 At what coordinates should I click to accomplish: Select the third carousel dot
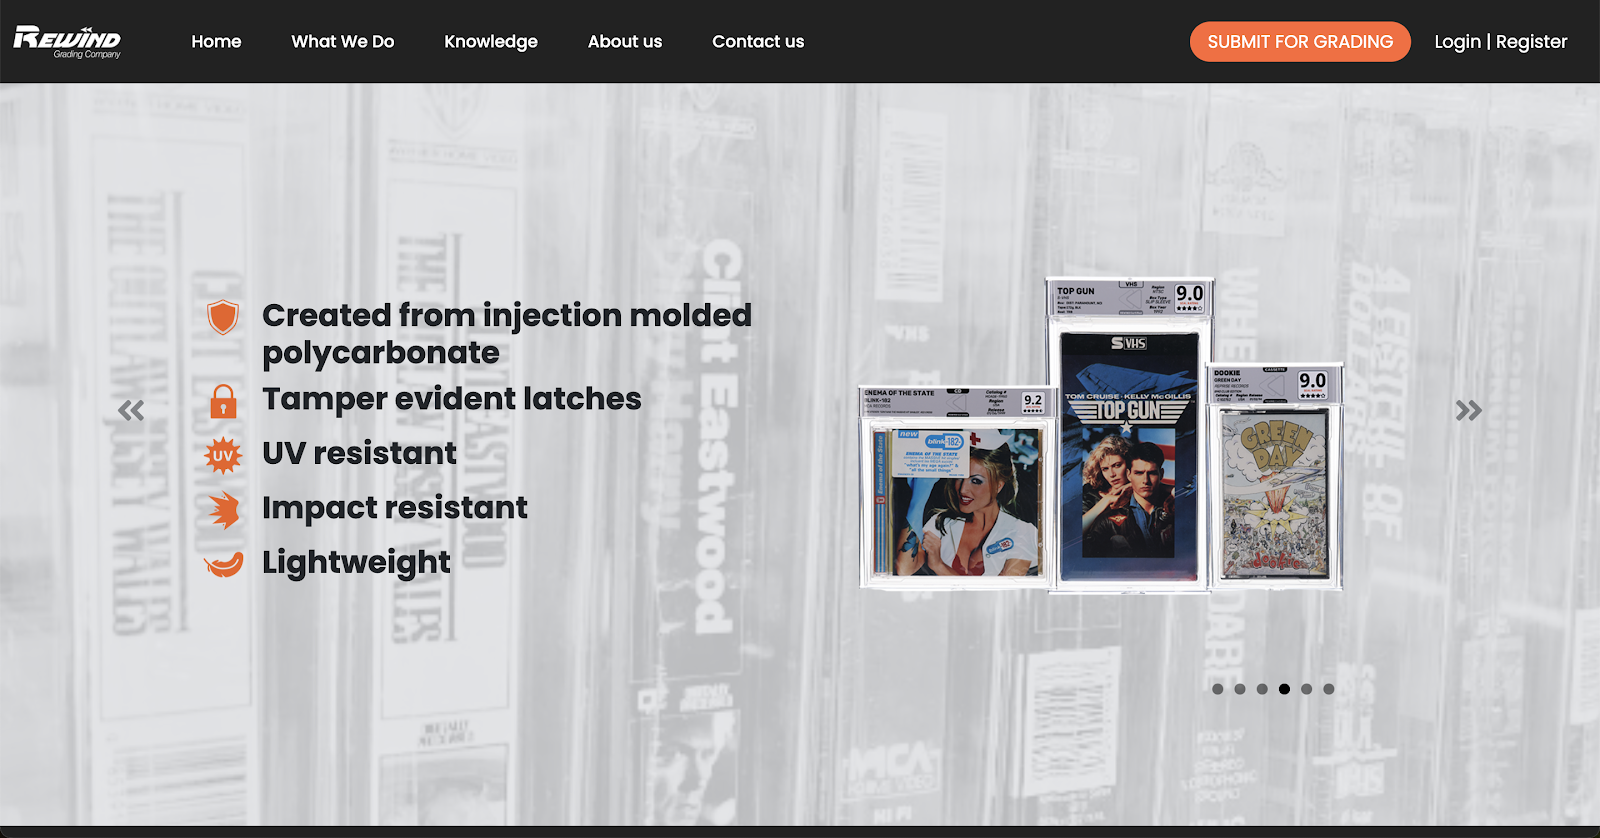tap(1262, 689)
